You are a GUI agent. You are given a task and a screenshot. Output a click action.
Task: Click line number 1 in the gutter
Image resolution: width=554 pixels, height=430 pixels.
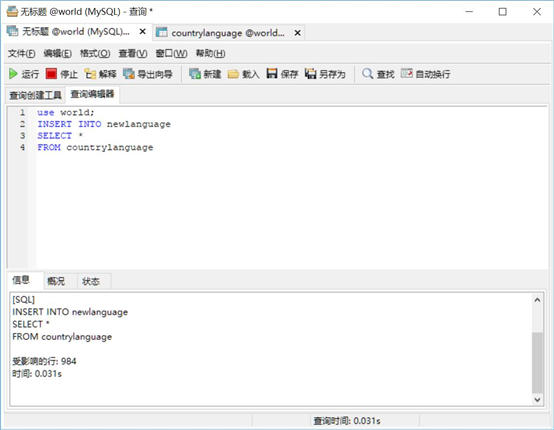(x=22, y=113)
